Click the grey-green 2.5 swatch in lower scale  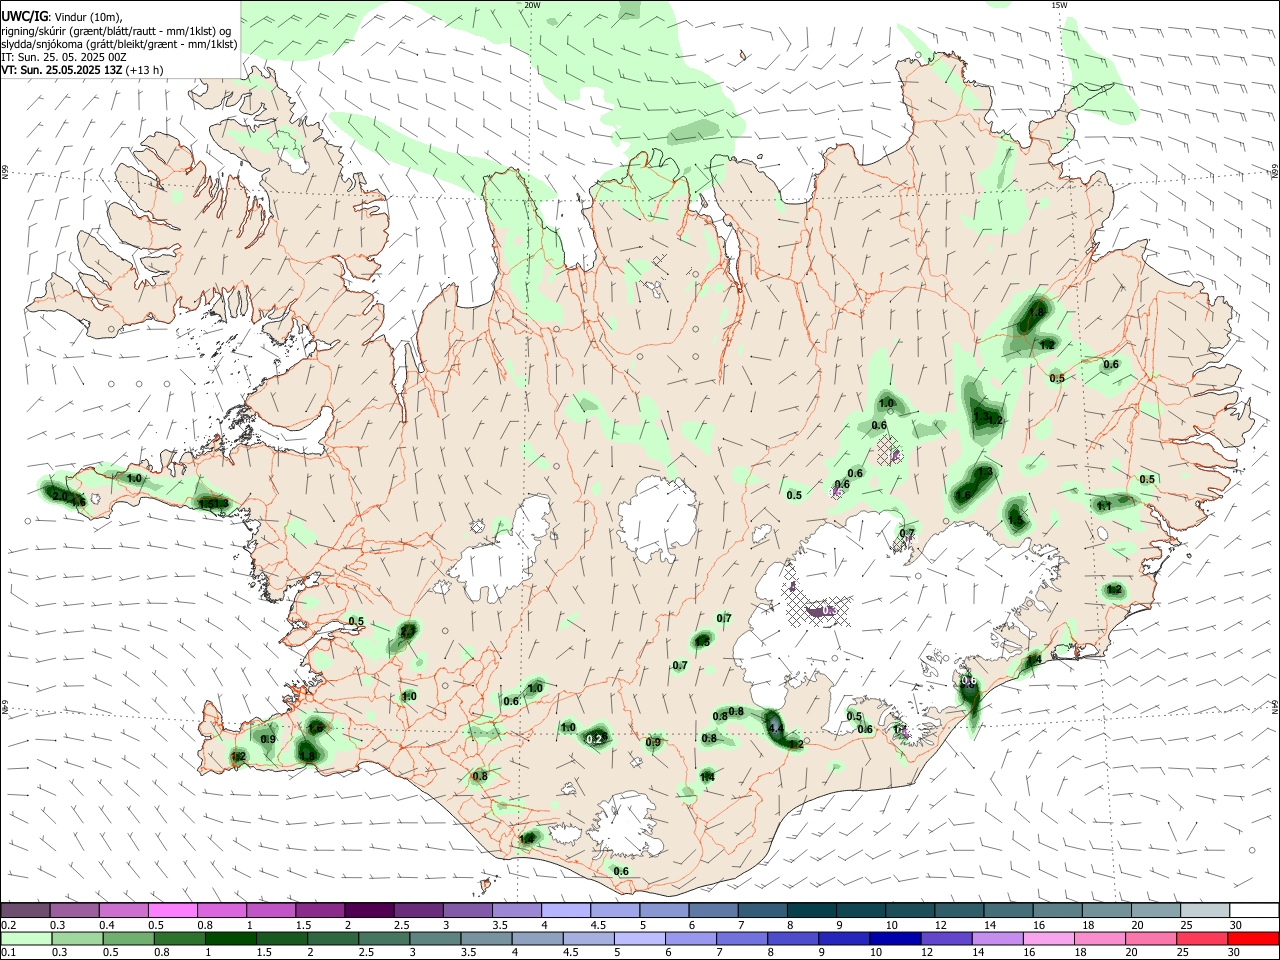pos(384,938)
